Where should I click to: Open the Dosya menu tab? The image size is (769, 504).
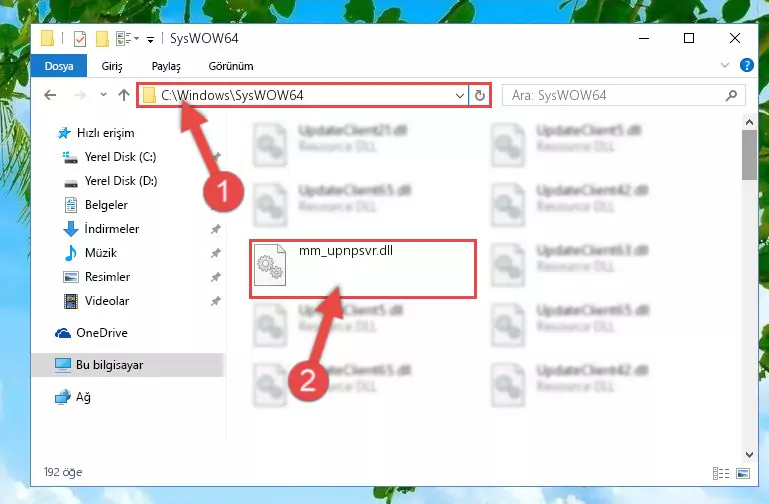pyautogui.click(x=59, y=66)
